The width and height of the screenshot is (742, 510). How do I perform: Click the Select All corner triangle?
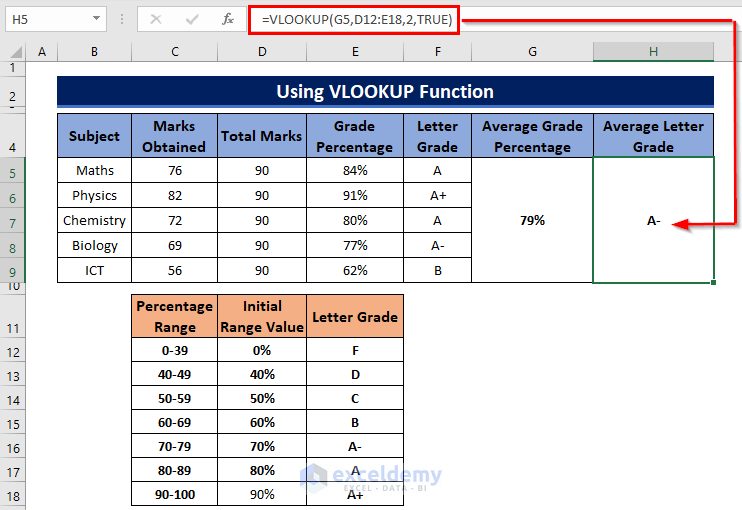(x=16, y=52)
